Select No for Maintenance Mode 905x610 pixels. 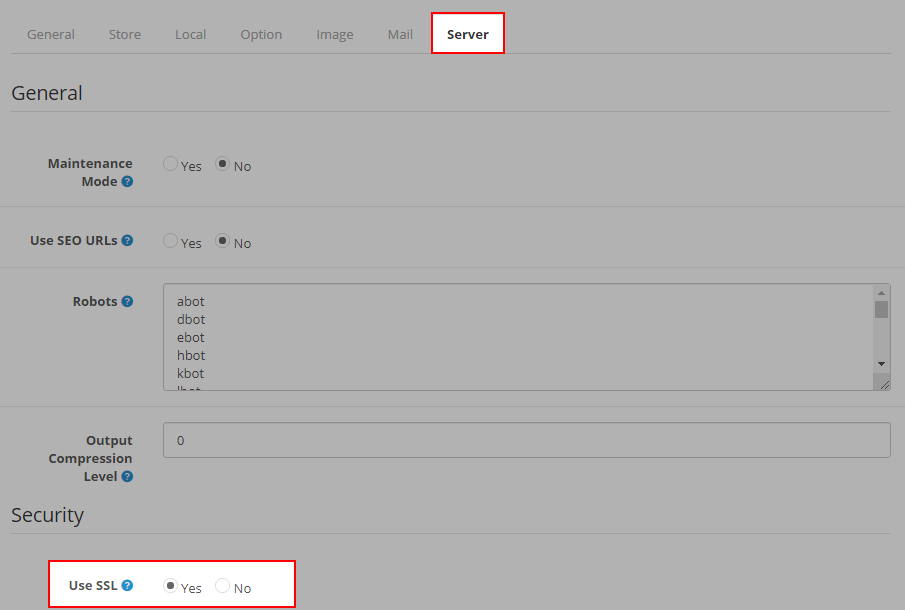click(222, 164)
